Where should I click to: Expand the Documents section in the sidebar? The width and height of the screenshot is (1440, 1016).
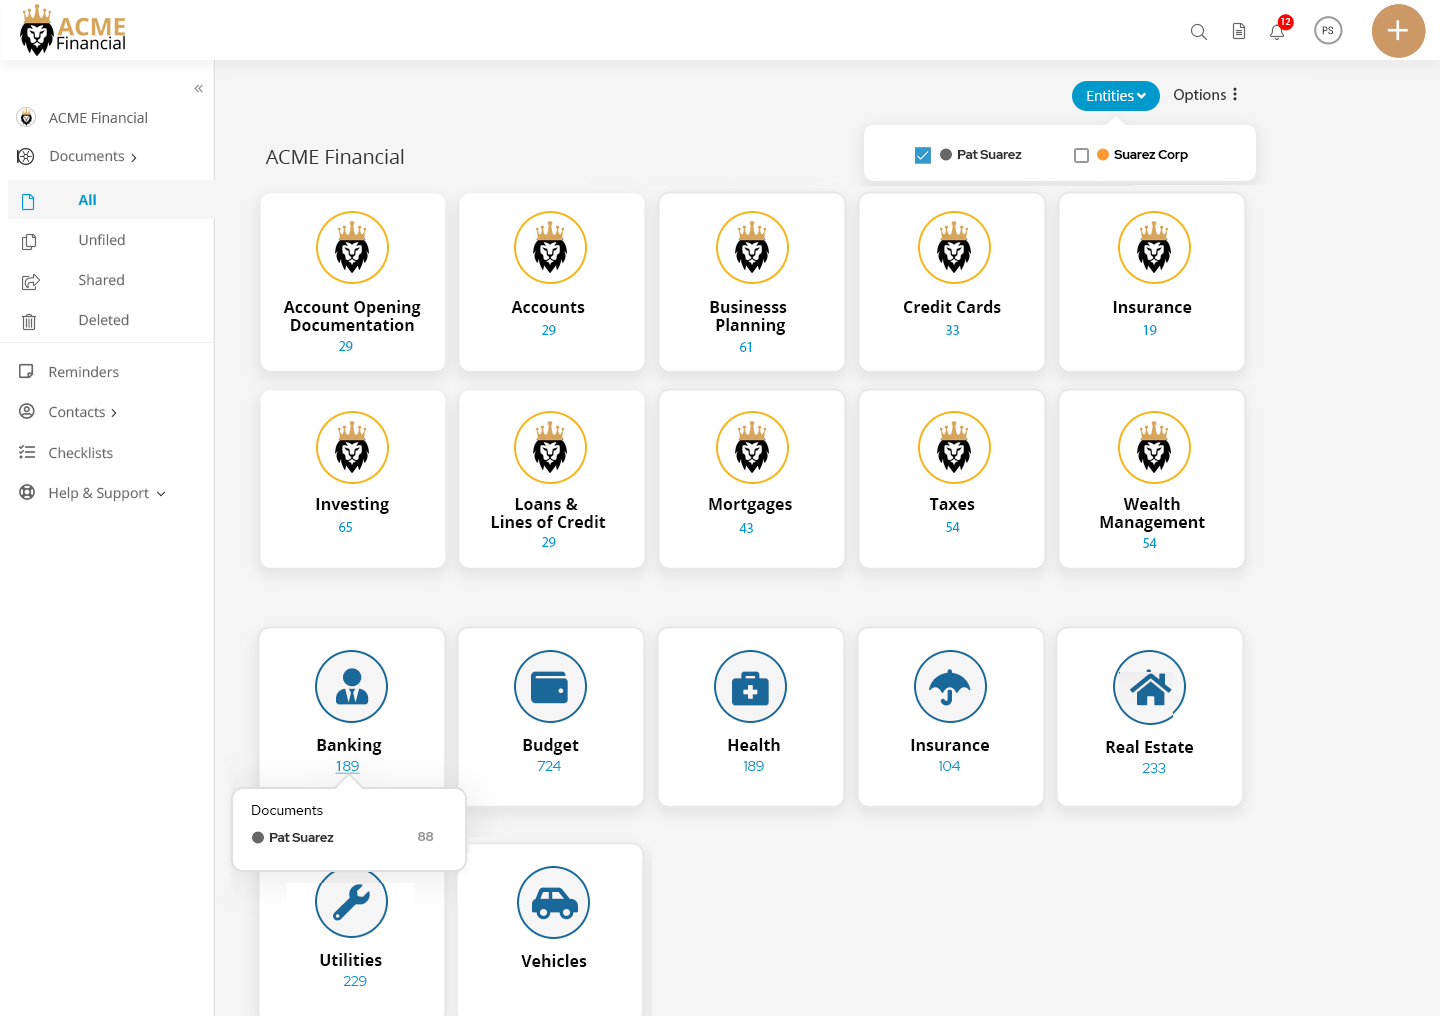pyautogui.click(x=86, y=156)
